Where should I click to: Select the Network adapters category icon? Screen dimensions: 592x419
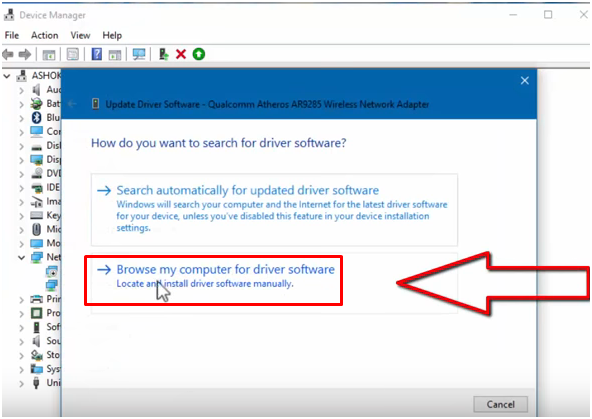tap(37, 257)
